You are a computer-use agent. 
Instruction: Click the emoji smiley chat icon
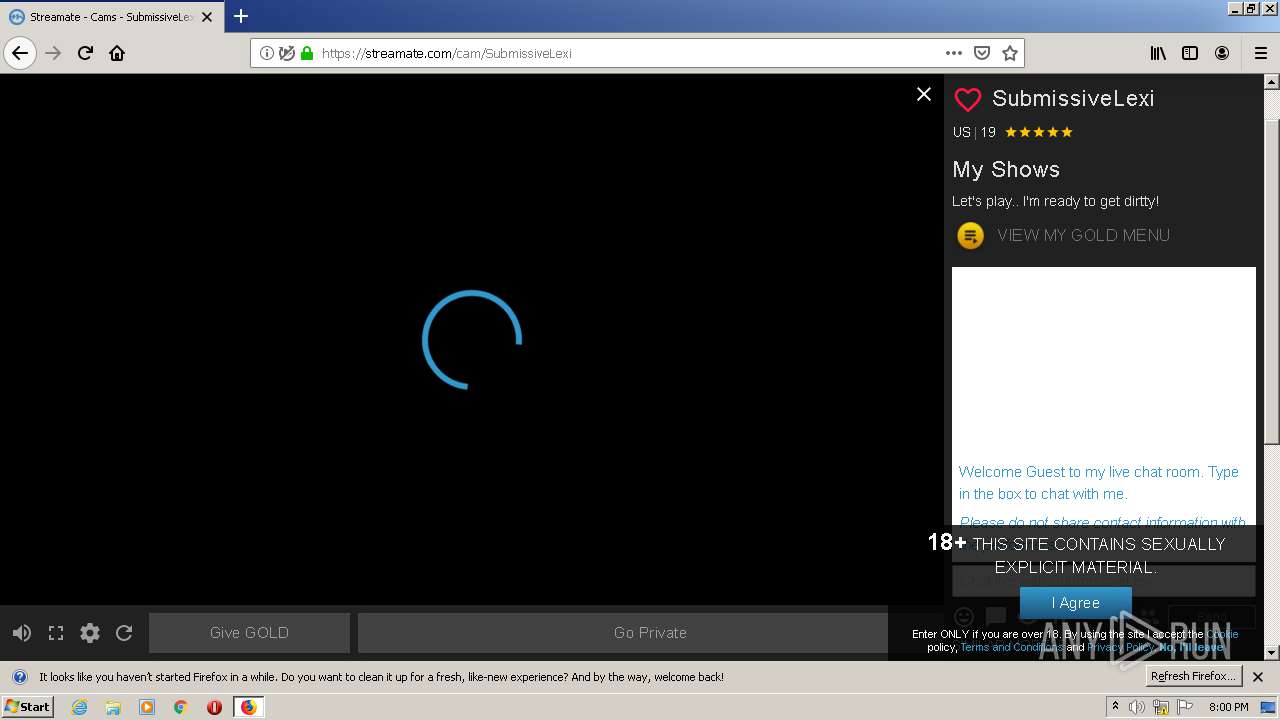pyautogui.click(x=964, y=616)
